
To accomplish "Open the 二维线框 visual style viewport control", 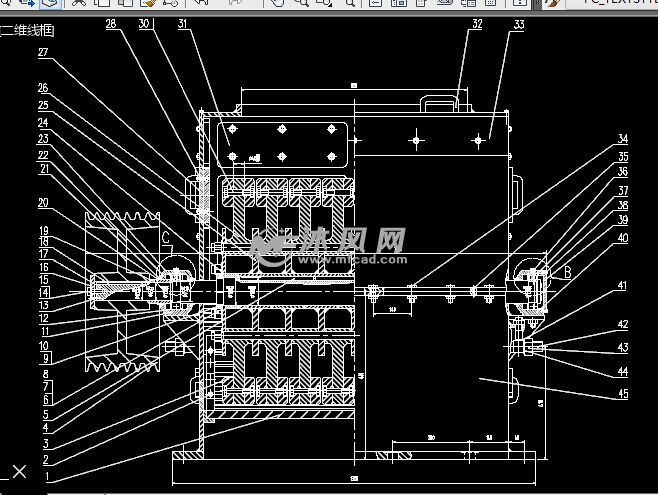I will (28, 31).
